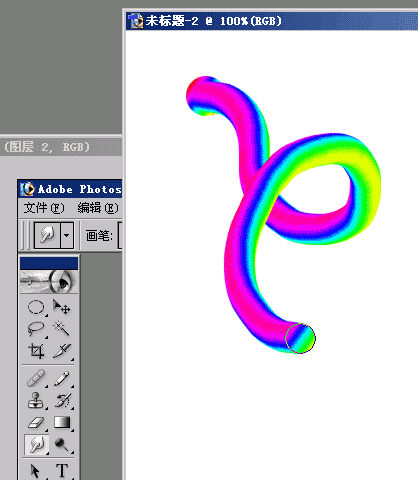Click the Adobe Online eye image in toolbox

49,281
